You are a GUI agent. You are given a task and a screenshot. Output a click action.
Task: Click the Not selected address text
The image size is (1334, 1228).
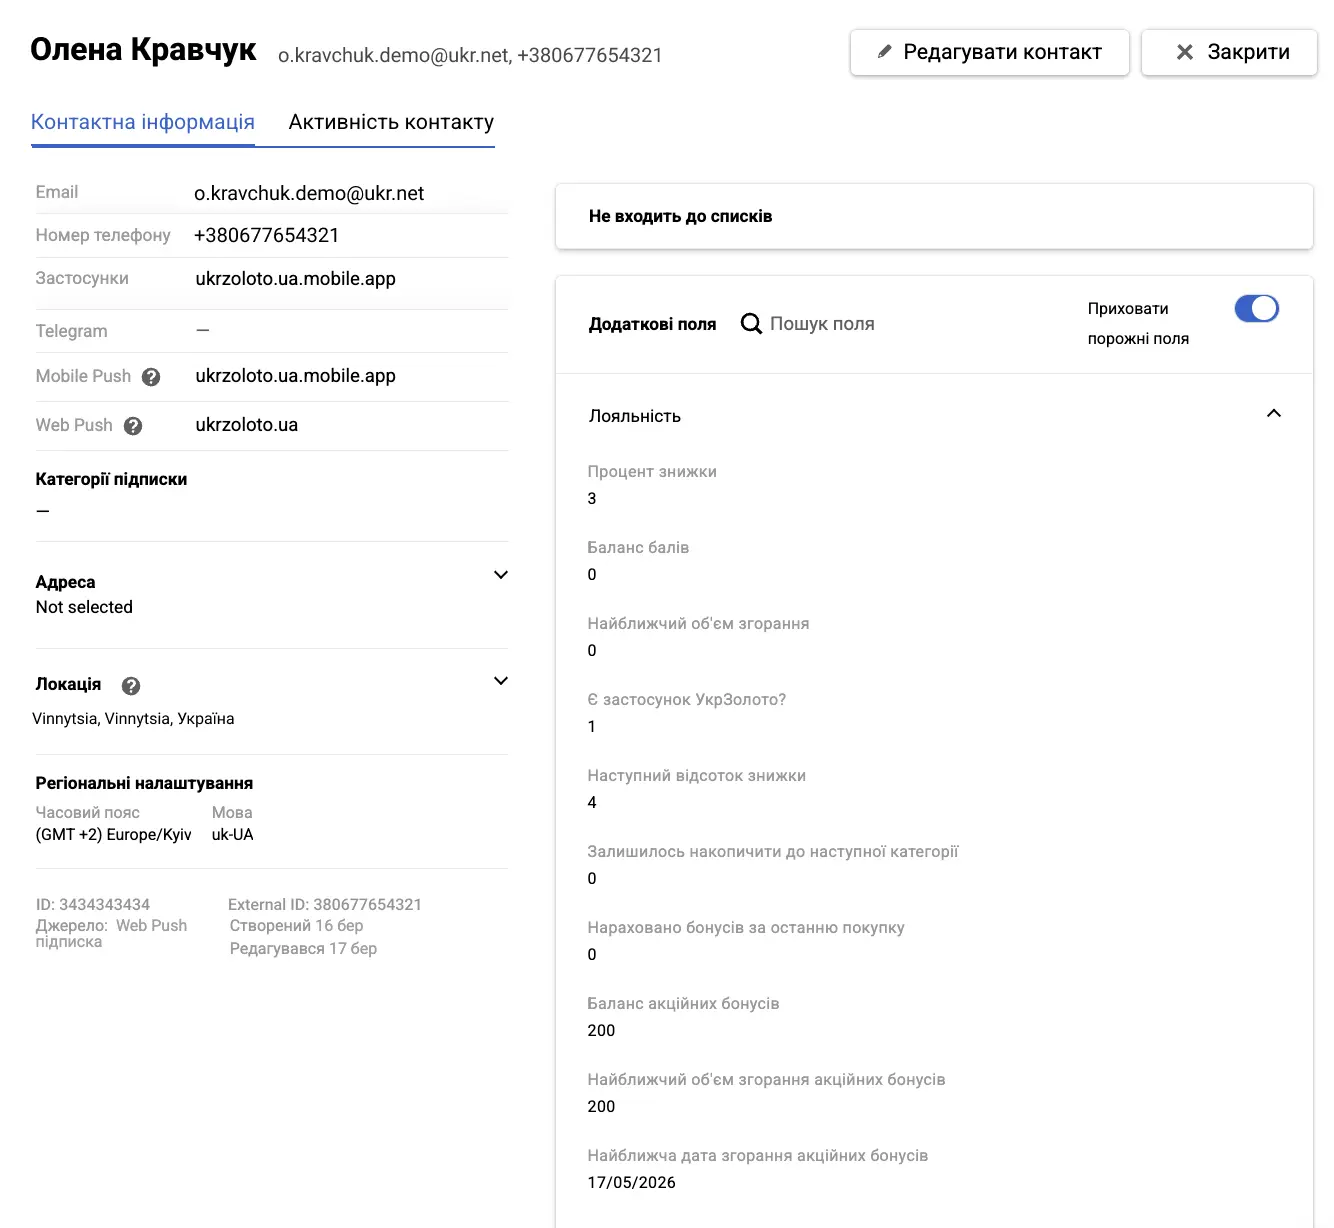[84, 607]
